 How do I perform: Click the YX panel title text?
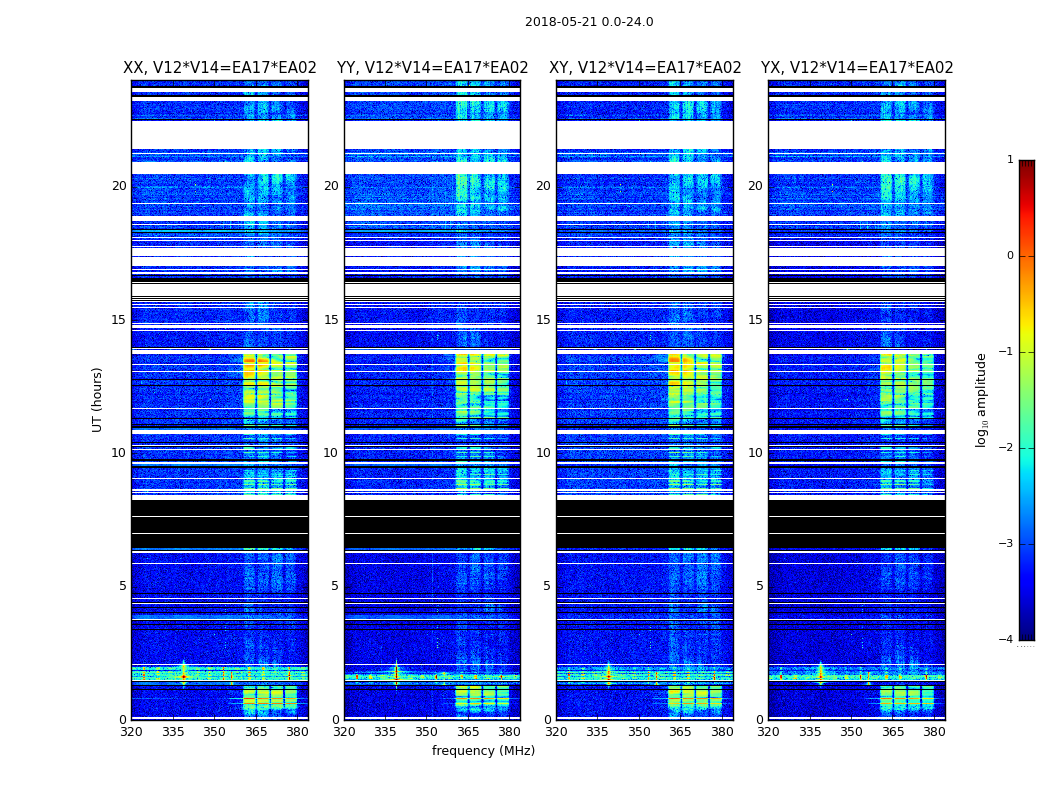pos(857,68)
